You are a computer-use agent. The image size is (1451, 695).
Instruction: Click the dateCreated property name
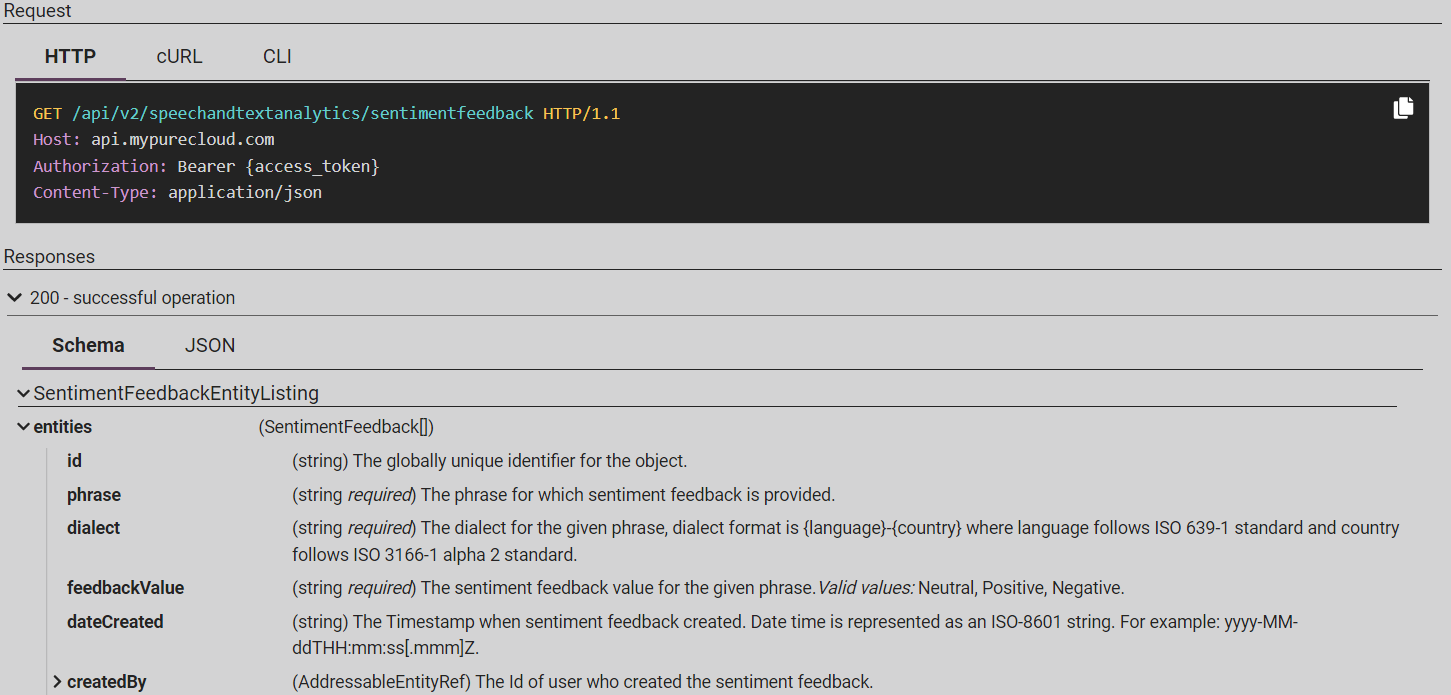[115, 622]
